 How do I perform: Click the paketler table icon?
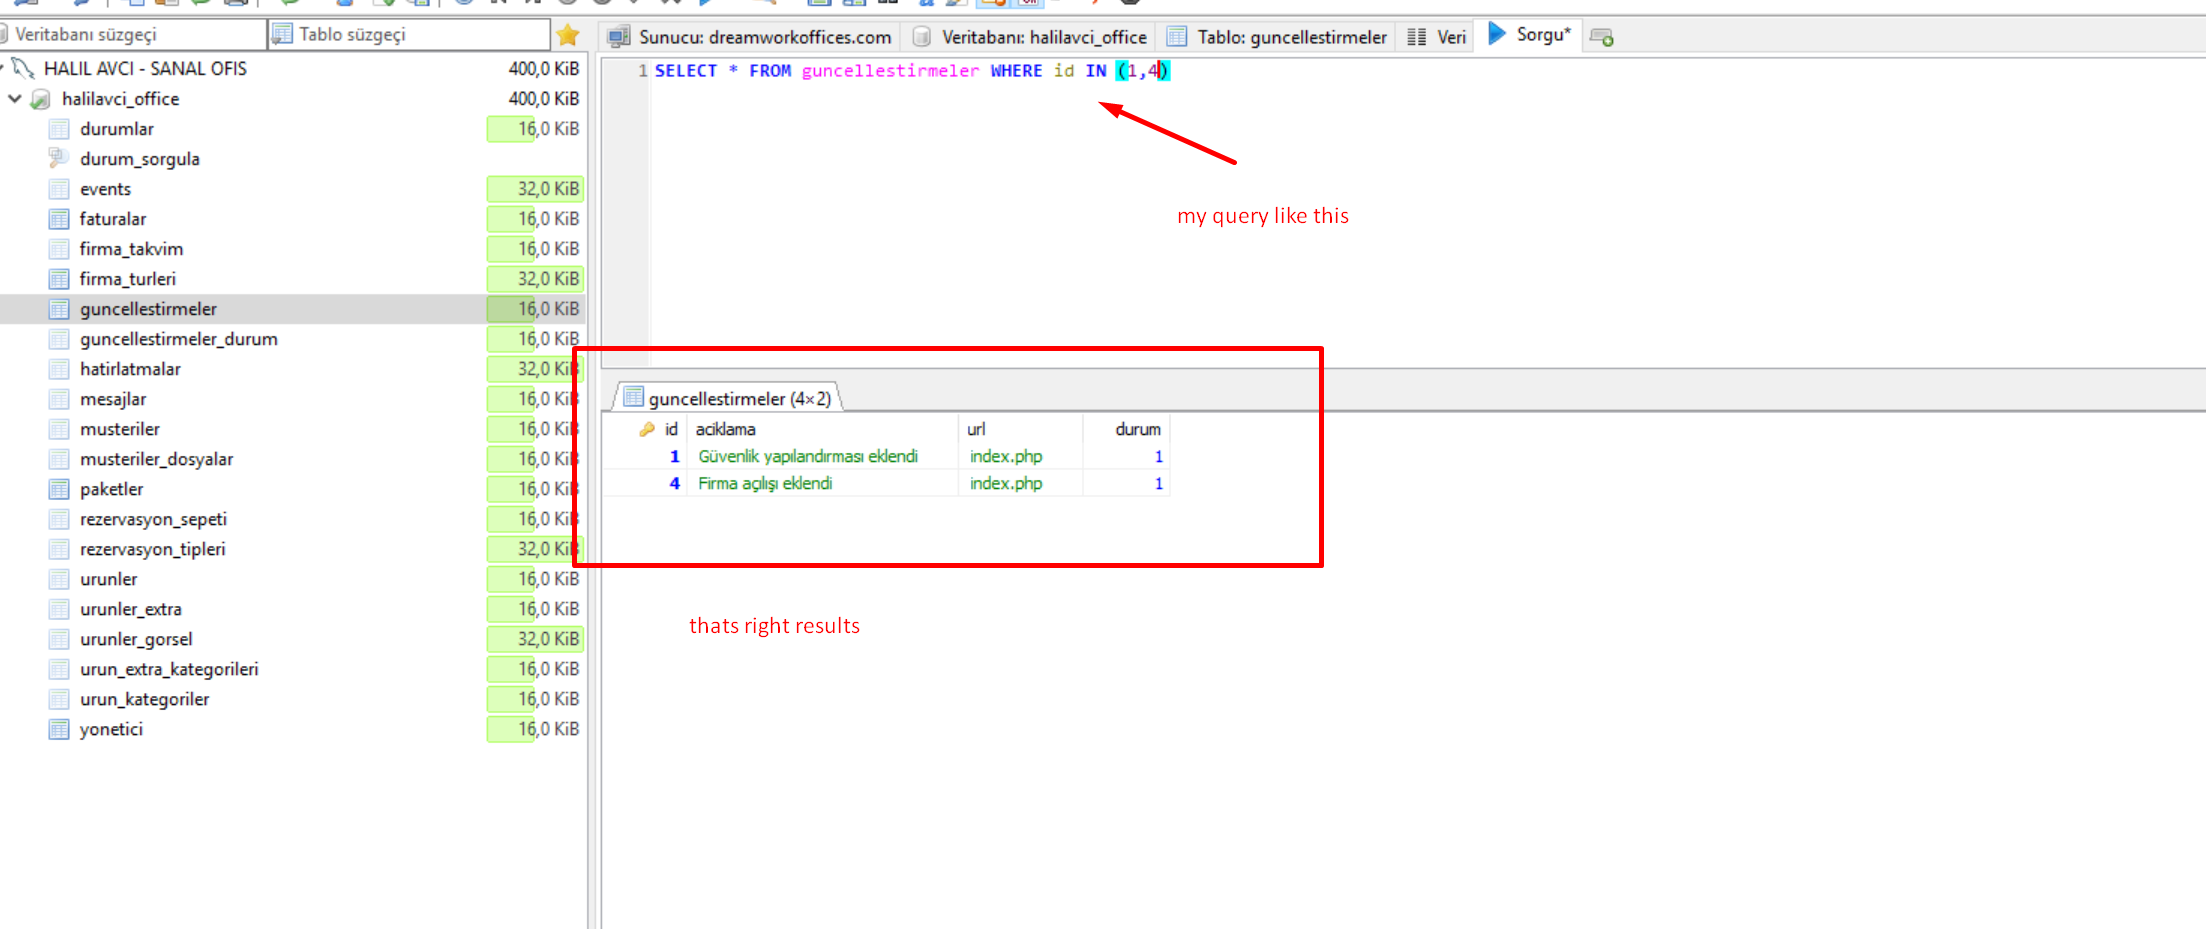click(x=59, y=489)
